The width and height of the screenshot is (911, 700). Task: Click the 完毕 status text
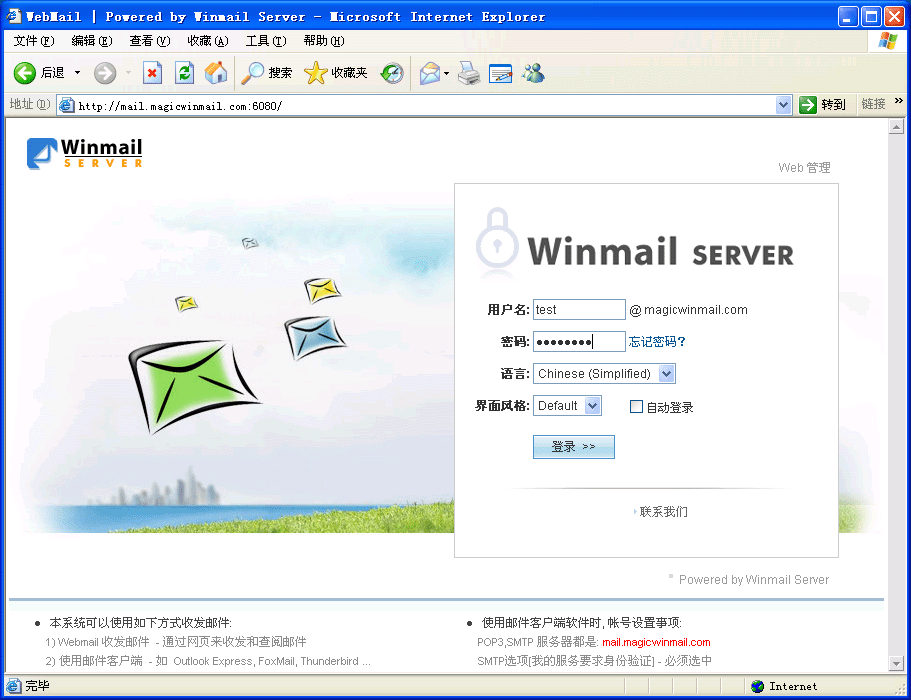coord(37,686)
